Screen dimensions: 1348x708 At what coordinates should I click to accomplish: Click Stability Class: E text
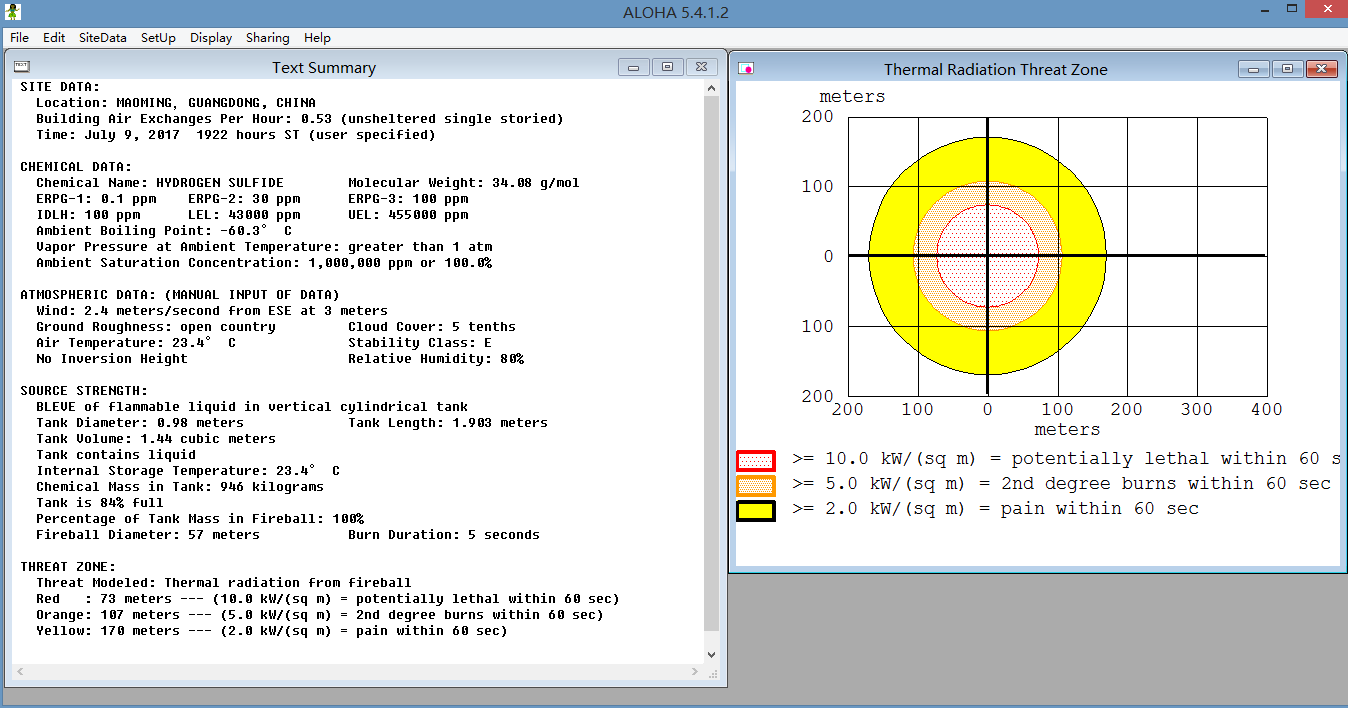click(420, 343)
